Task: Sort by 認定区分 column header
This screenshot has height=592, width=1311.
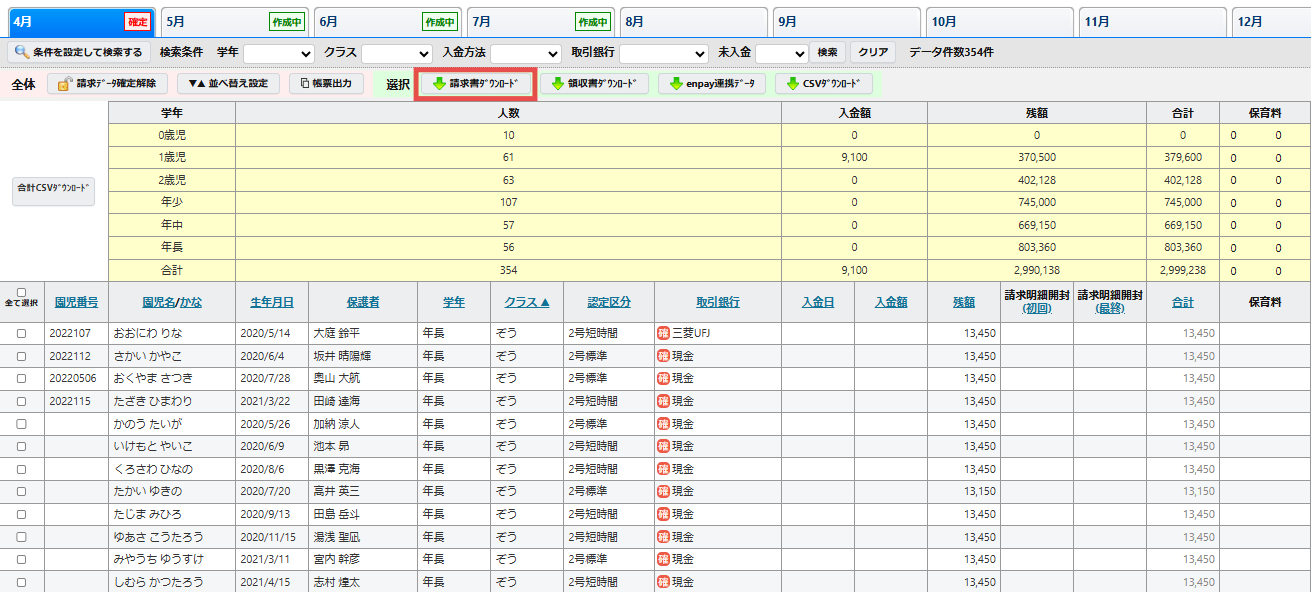Action: tap(608, 301)
